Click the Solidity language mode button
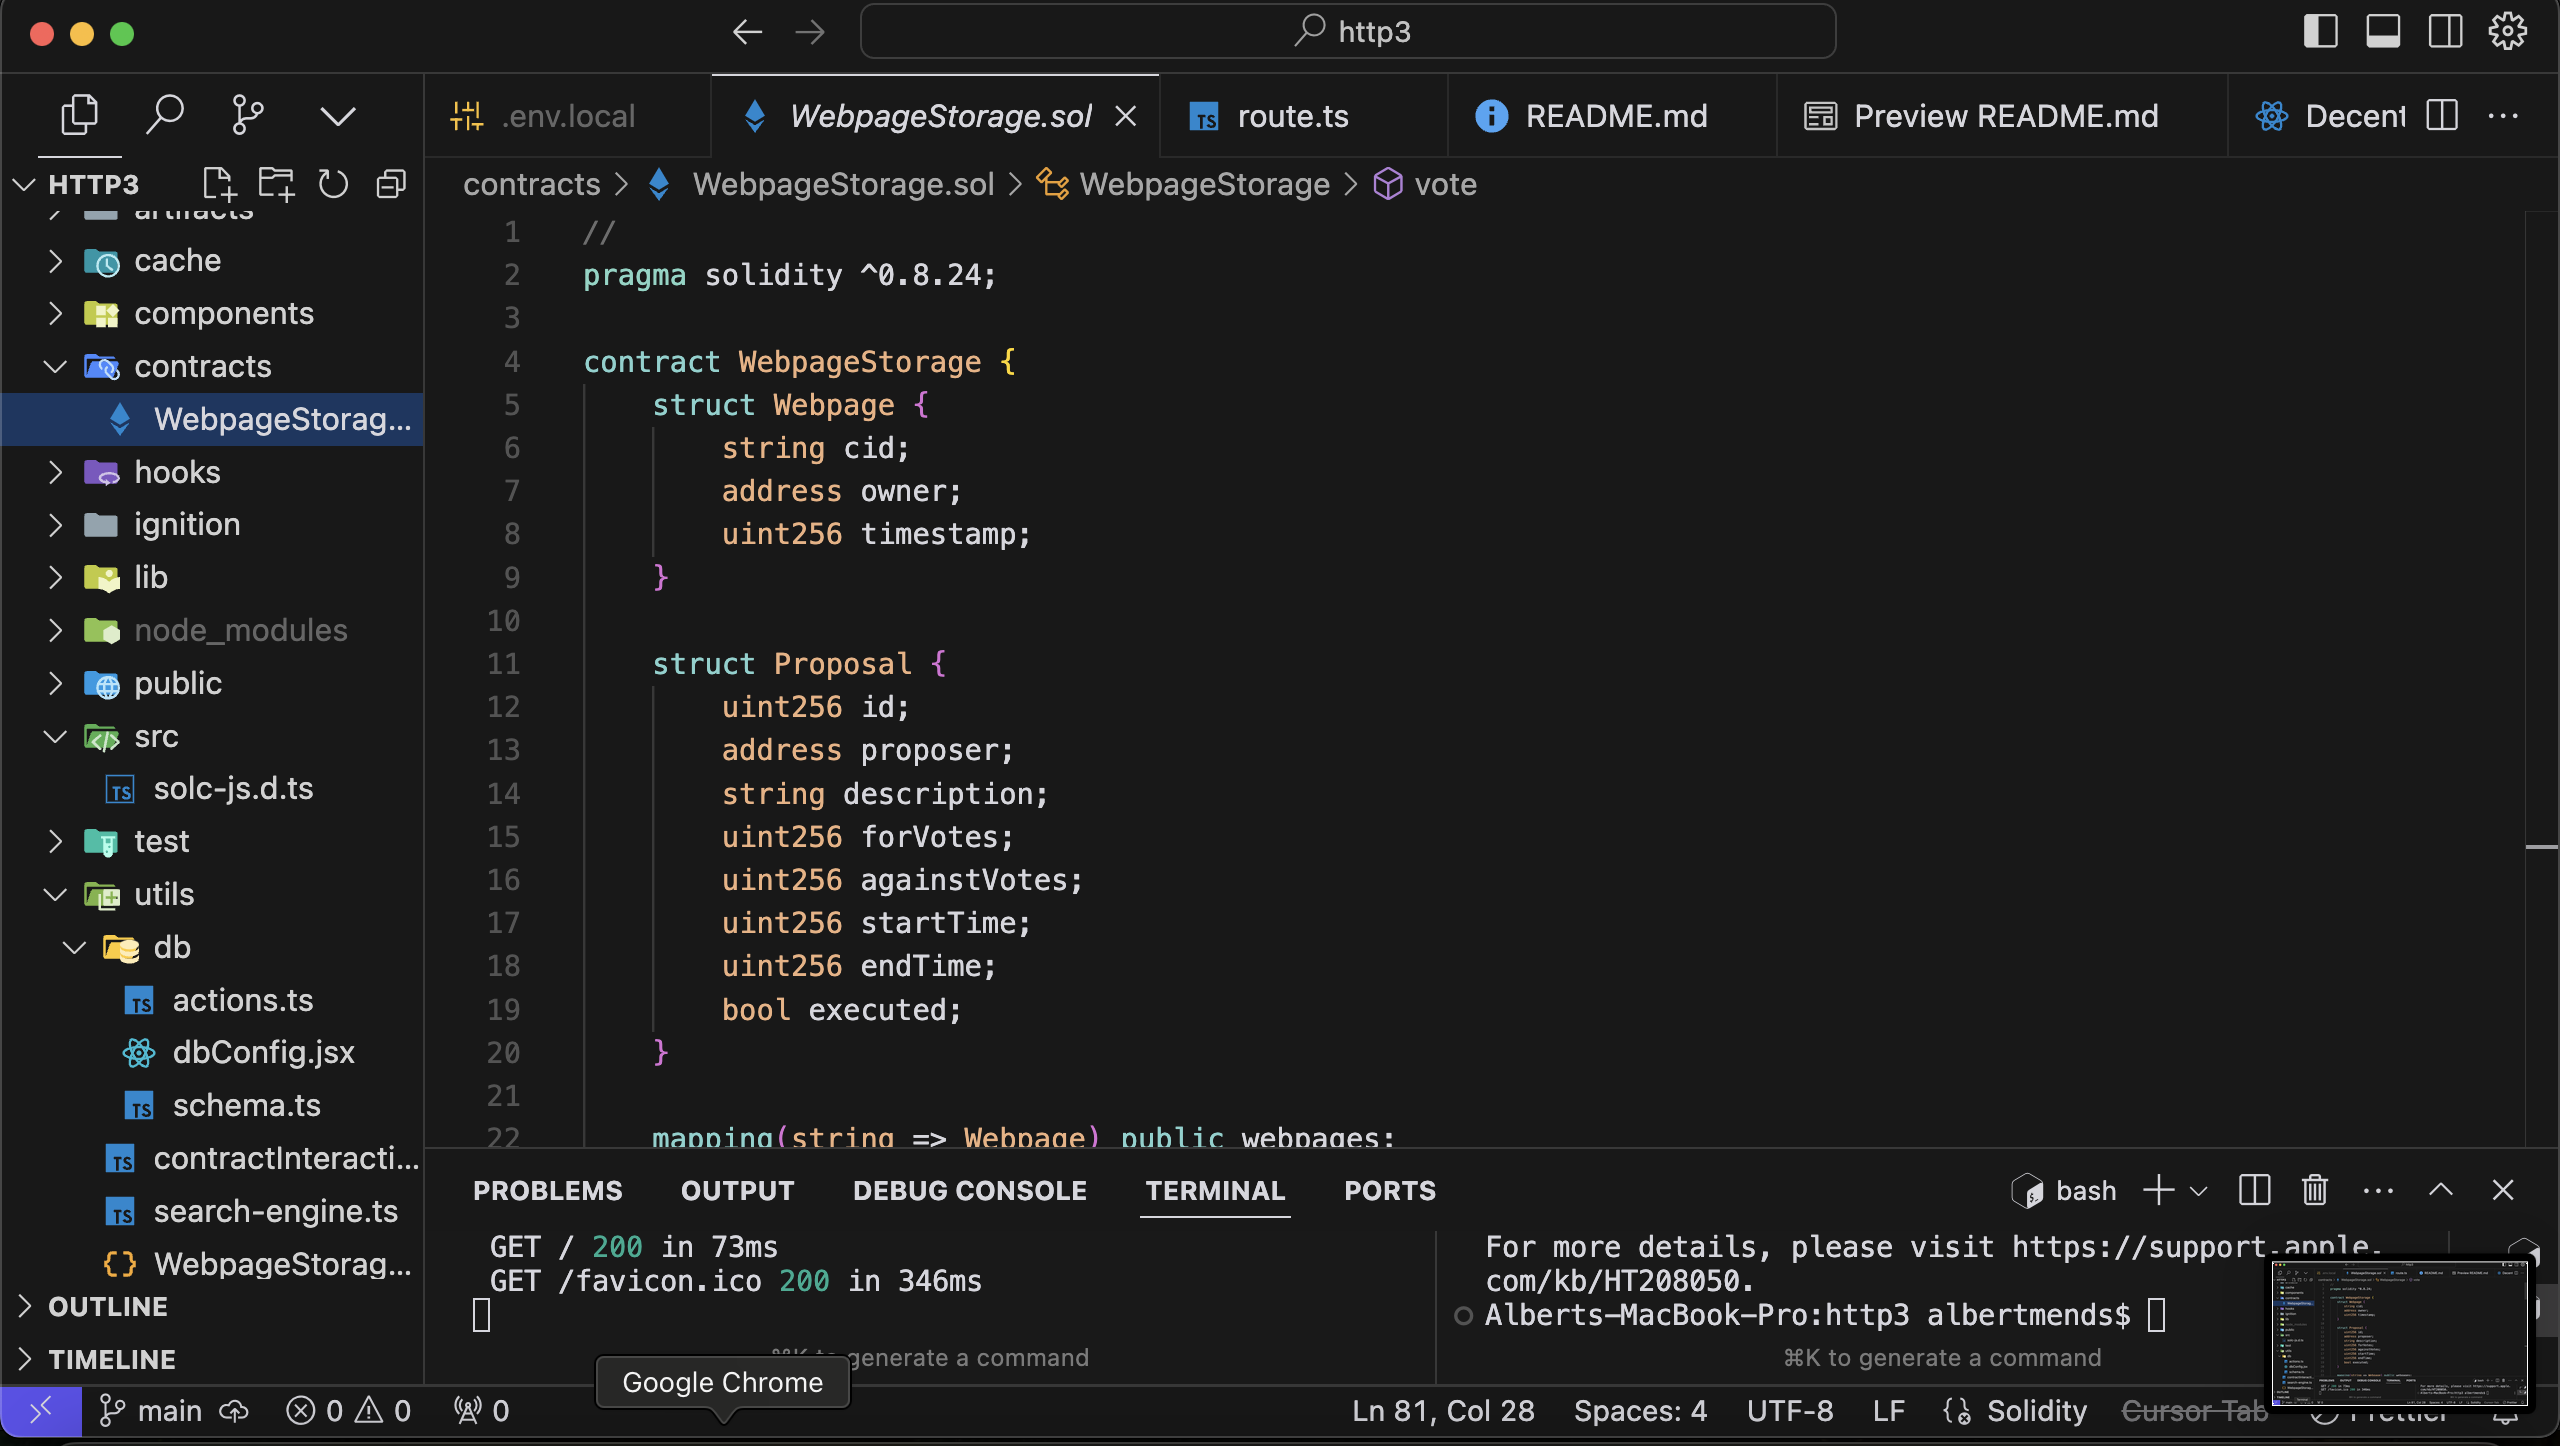This screenshot has width=2560, height=1446. pos(2036,1411)
